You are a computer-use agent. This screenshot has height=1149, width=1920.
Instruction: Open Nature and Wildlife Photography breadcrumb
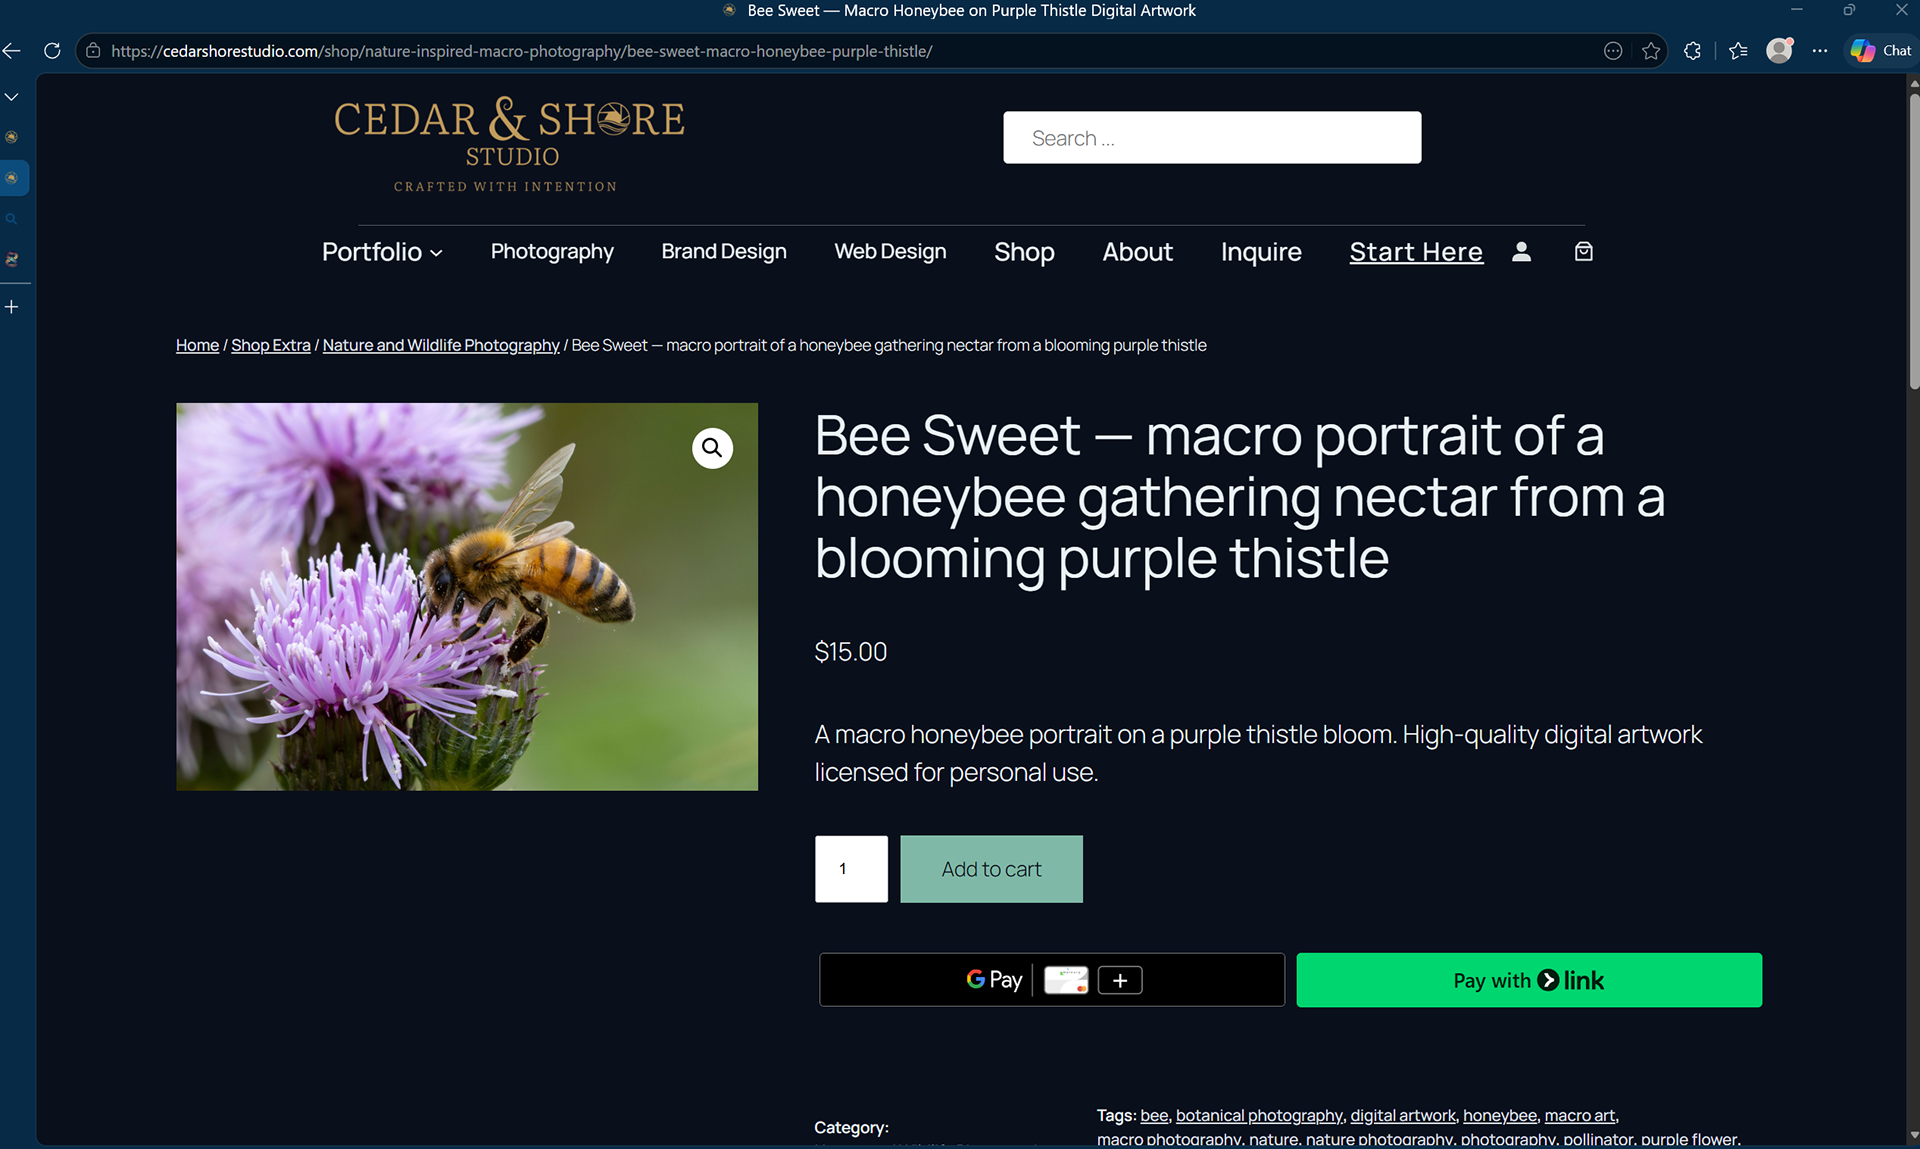(x=441, y=345)
